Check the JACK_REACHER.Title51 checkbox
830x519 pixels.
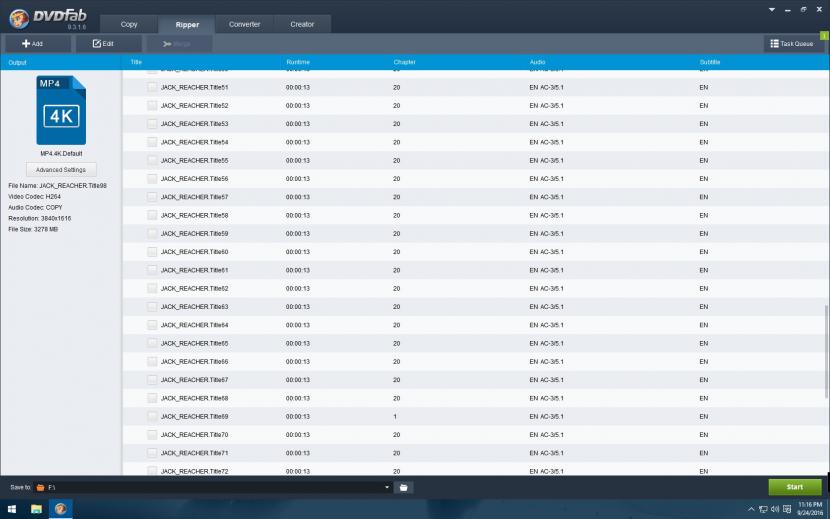pyautogui.click(x=152, y=87)
